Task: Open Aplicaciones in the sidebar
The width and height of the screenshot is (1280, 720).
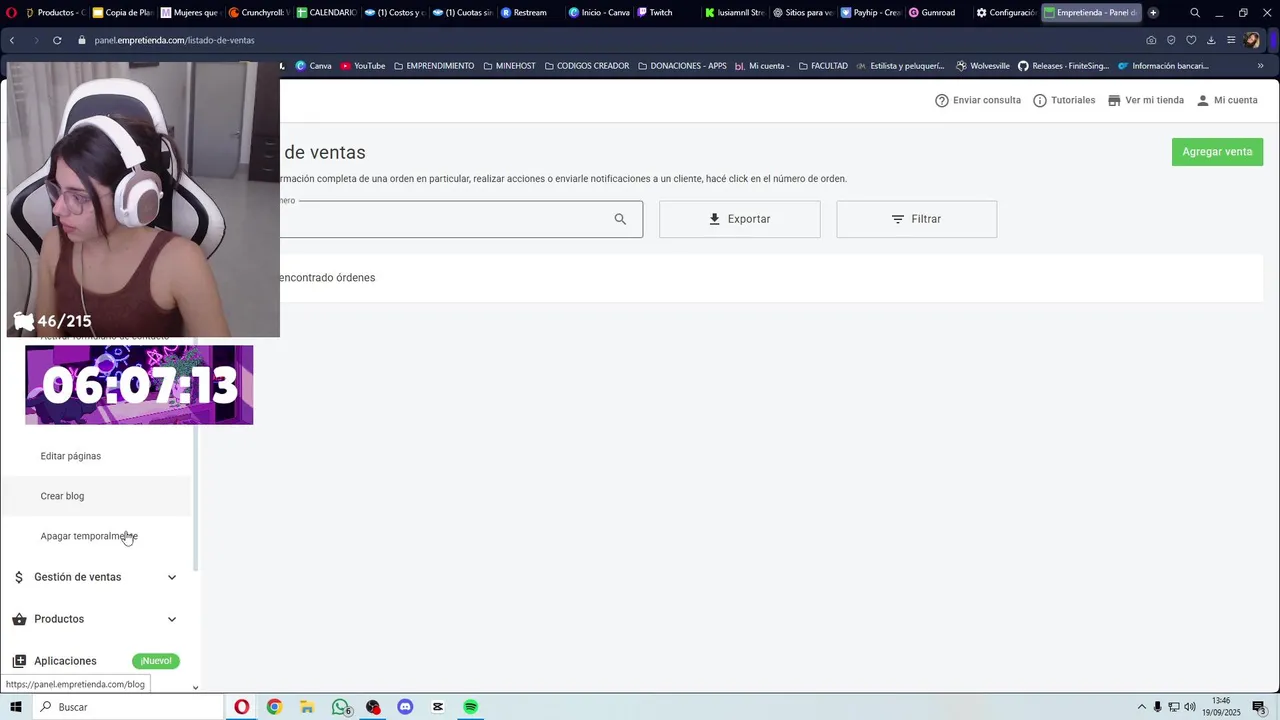Action: pyautogui.click(x=65, y=661)
